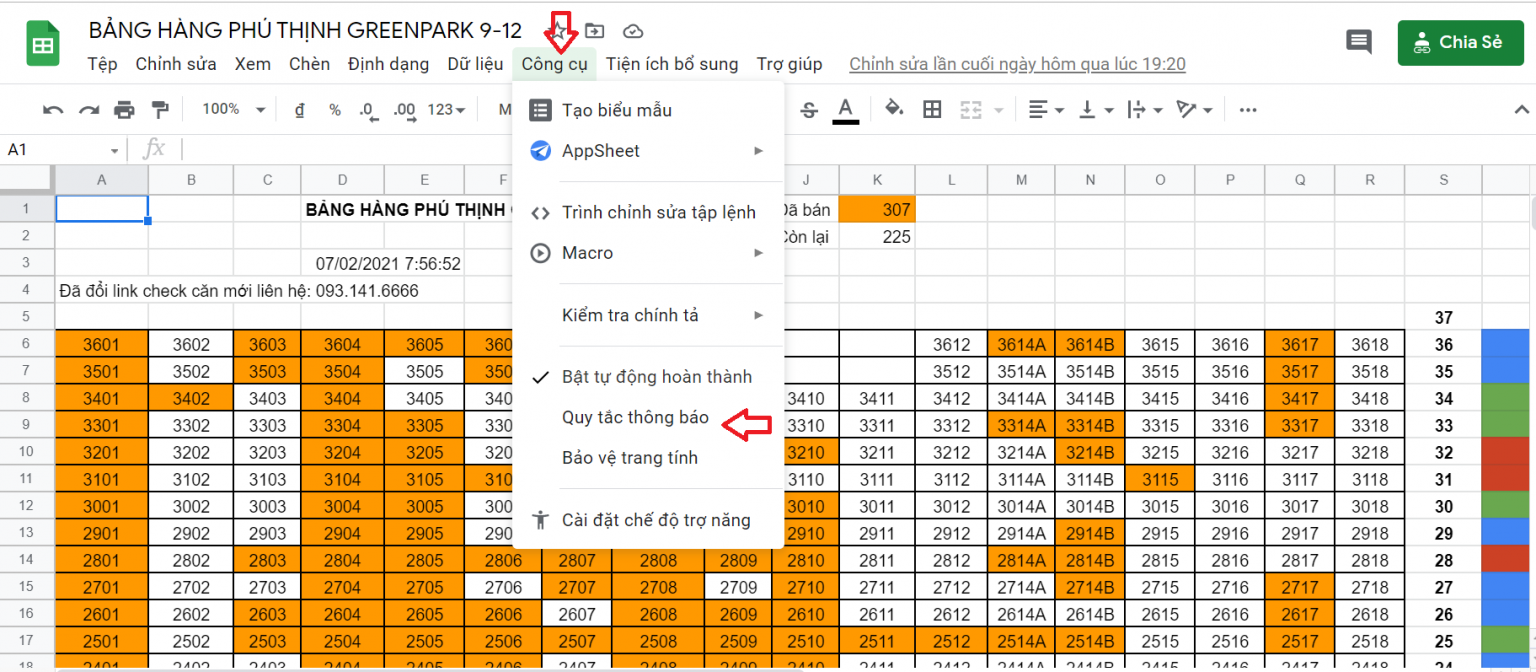Screen dimensions: 1536x672
Task: Star this spreadsheet
Action: click(560, 31)
